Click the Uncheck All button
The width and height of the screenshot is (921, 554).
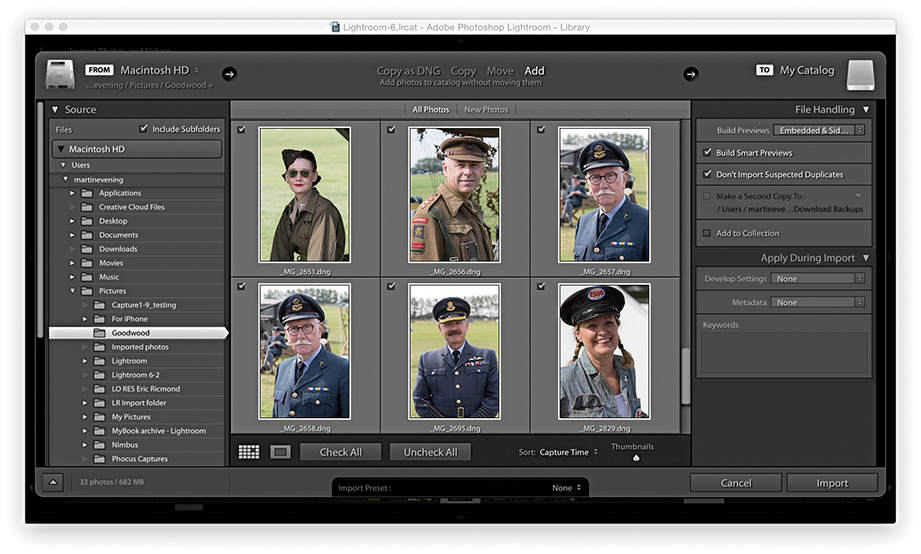(x=430, y=452)
